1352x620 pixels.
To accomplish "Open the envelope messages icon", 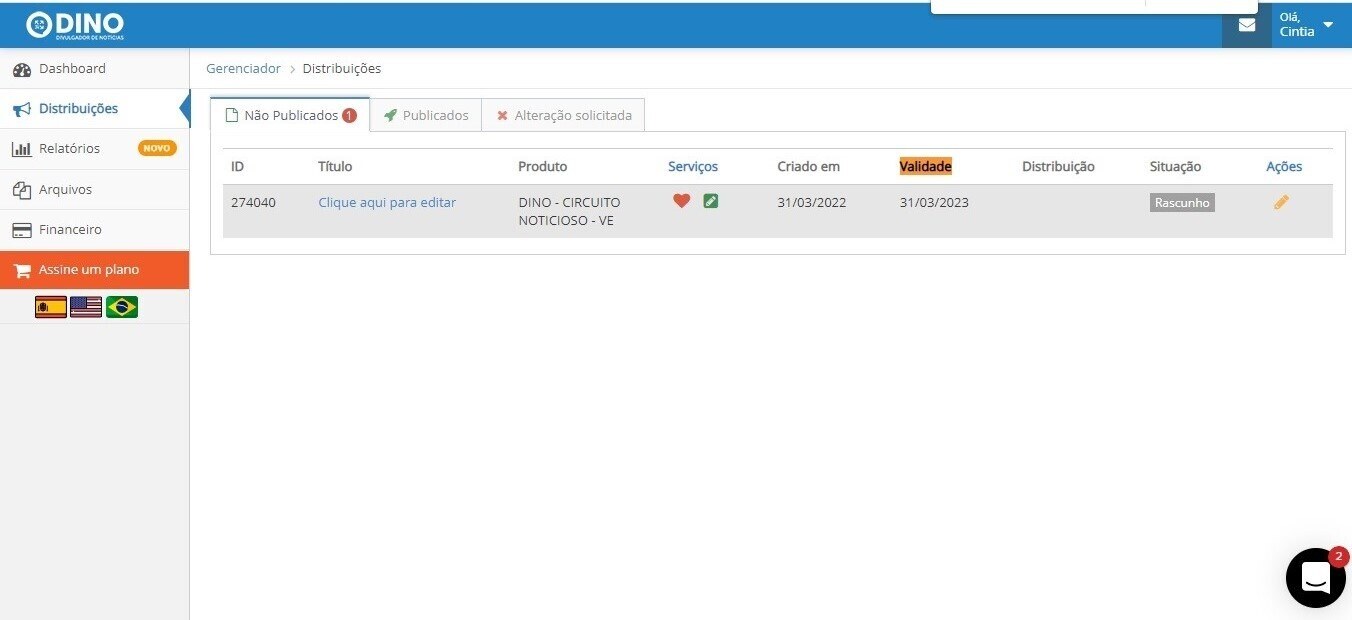I will pos(1247,26).
